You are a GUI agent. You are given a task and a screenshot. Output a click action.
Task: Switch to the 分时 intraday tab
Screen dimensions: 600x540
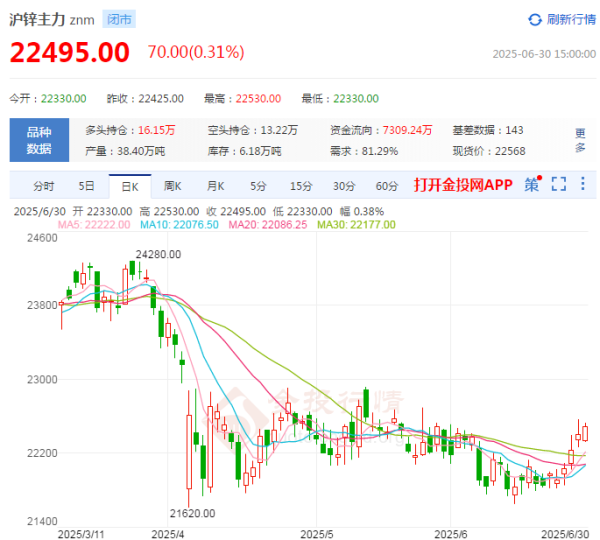point(44,186)
